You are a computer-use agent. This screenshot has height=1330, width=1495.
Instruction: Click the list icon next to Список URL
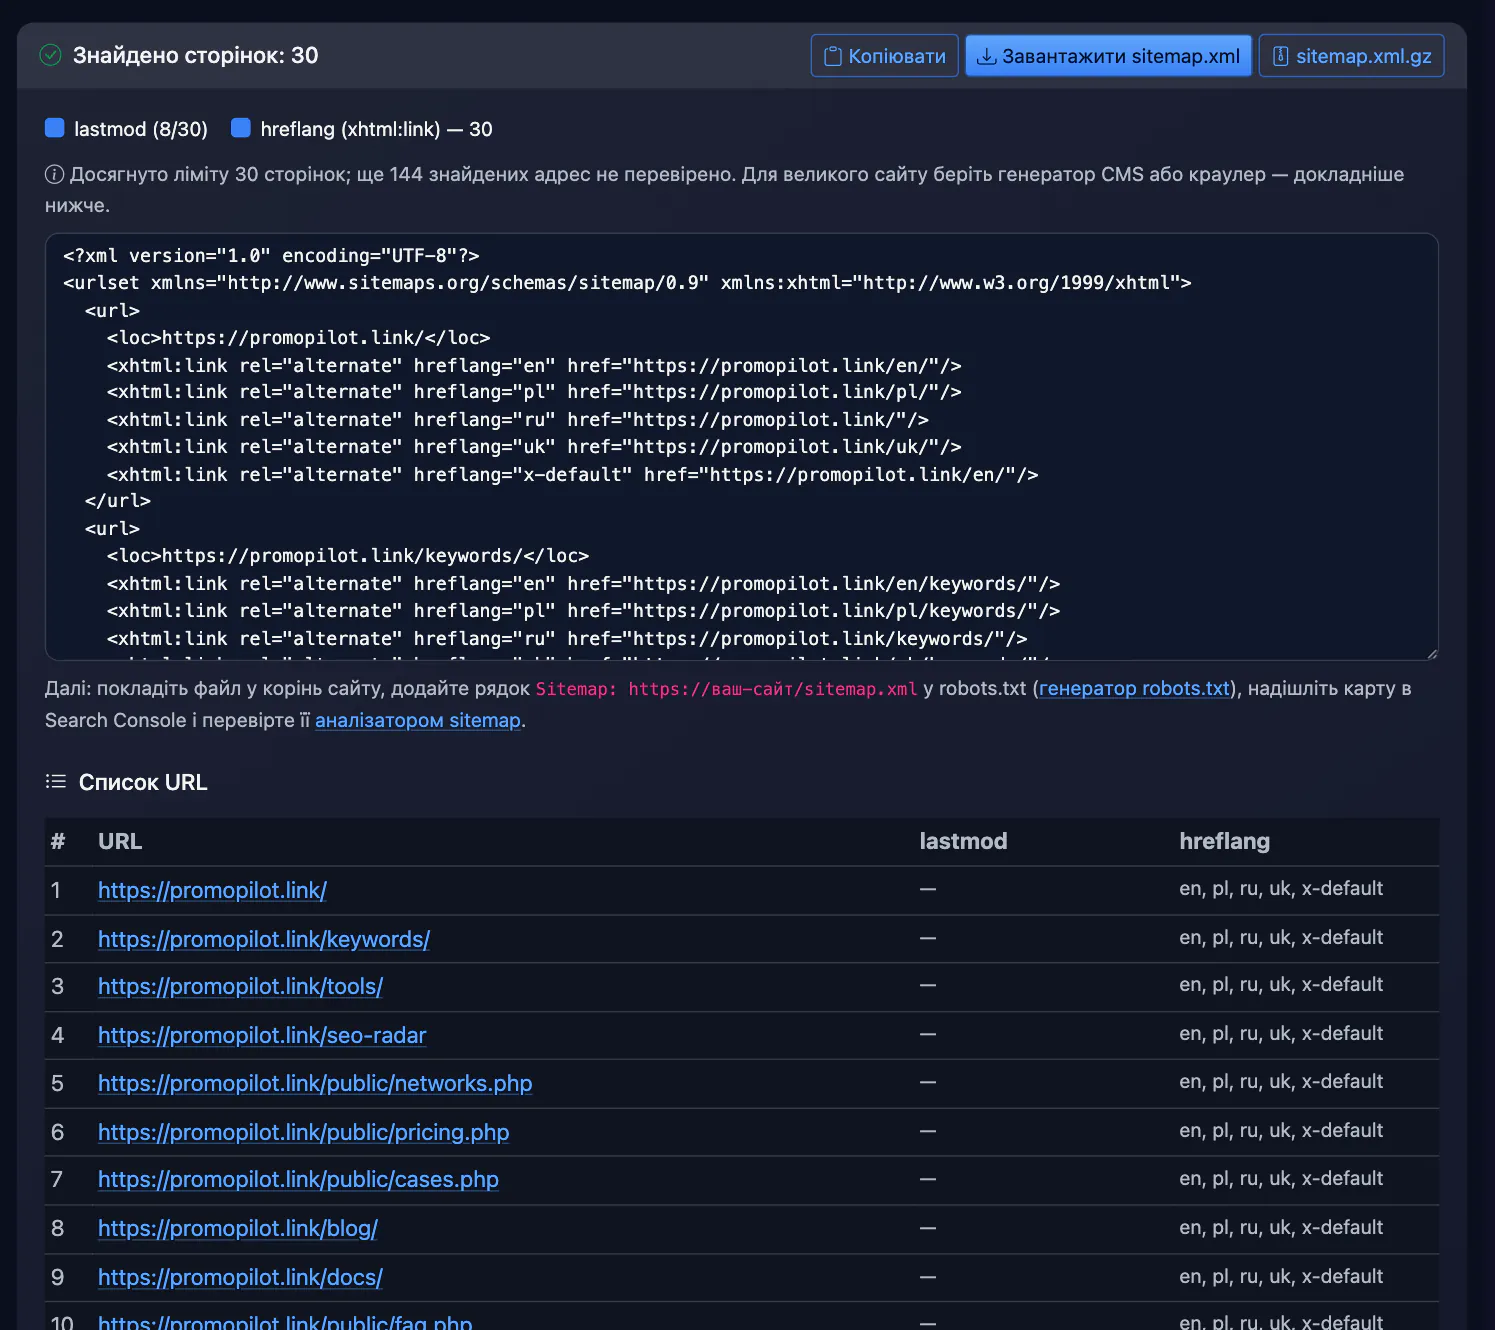pos(56,782)
